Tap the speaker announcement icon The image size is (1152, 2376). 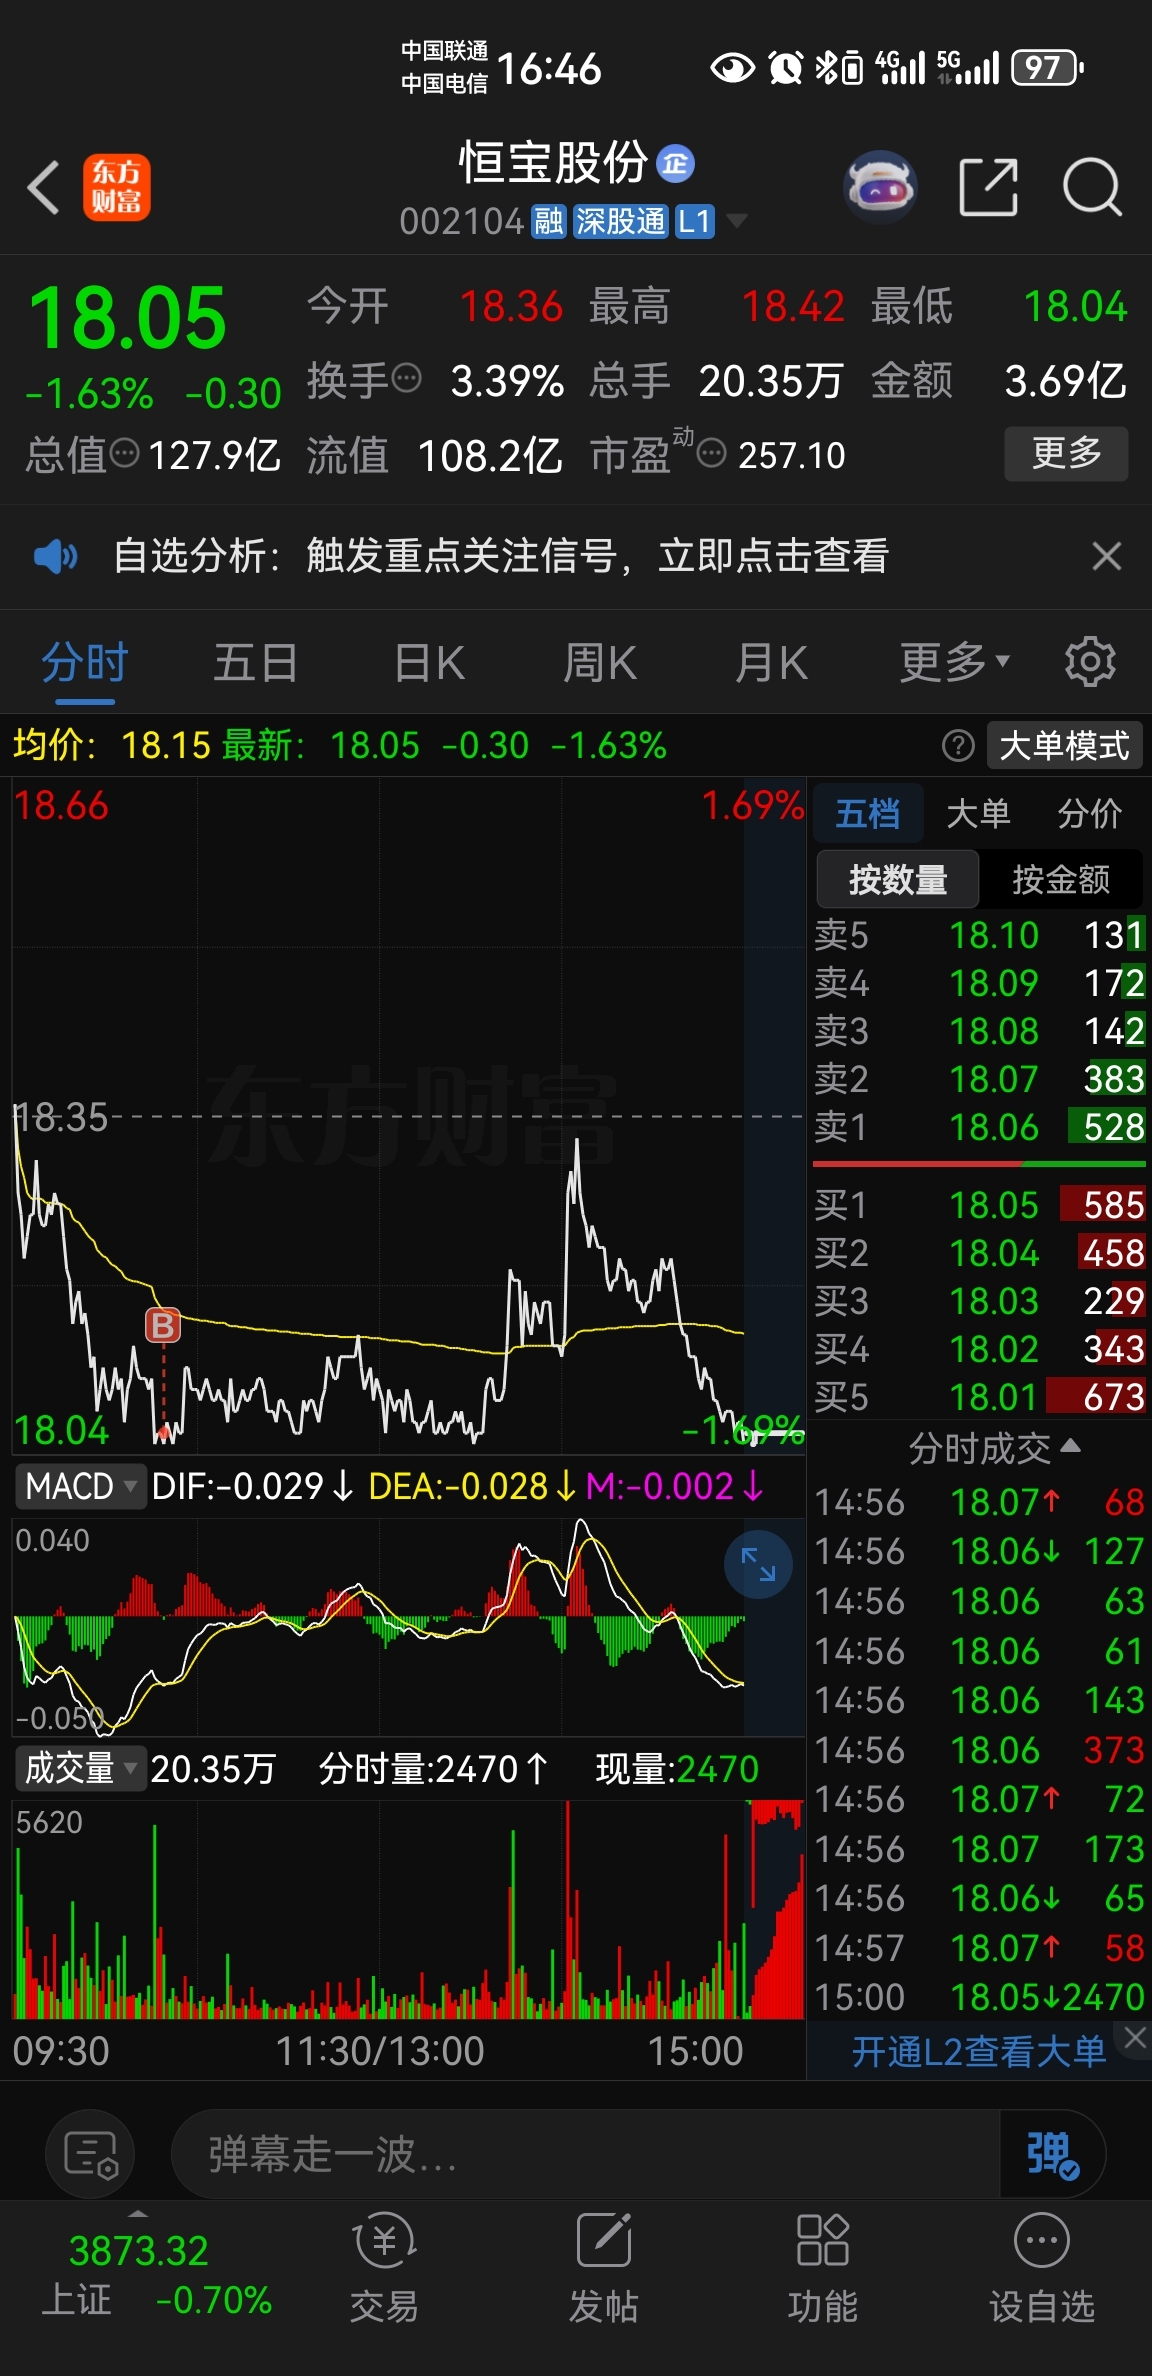click(x=55, y=556)
